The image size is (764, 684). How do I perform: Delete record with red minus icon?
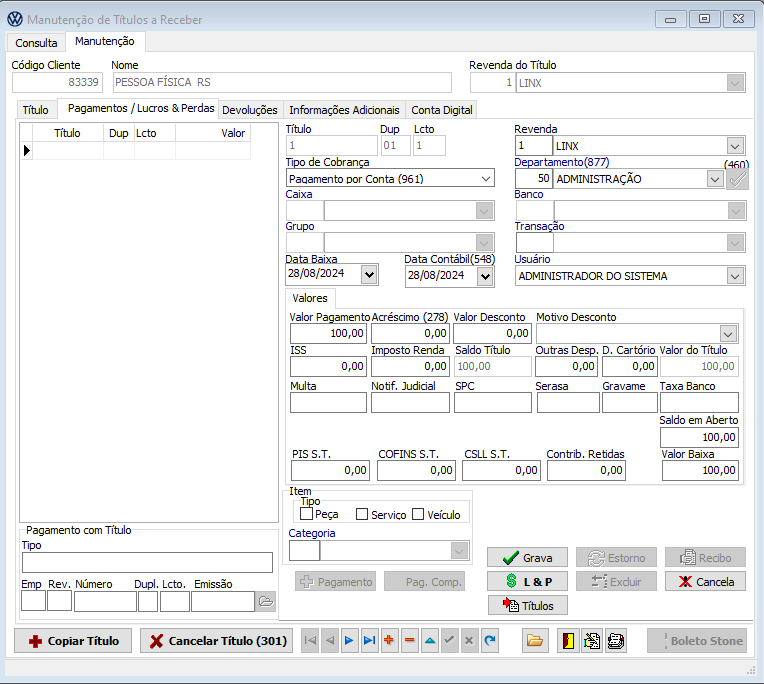[409, 641]
